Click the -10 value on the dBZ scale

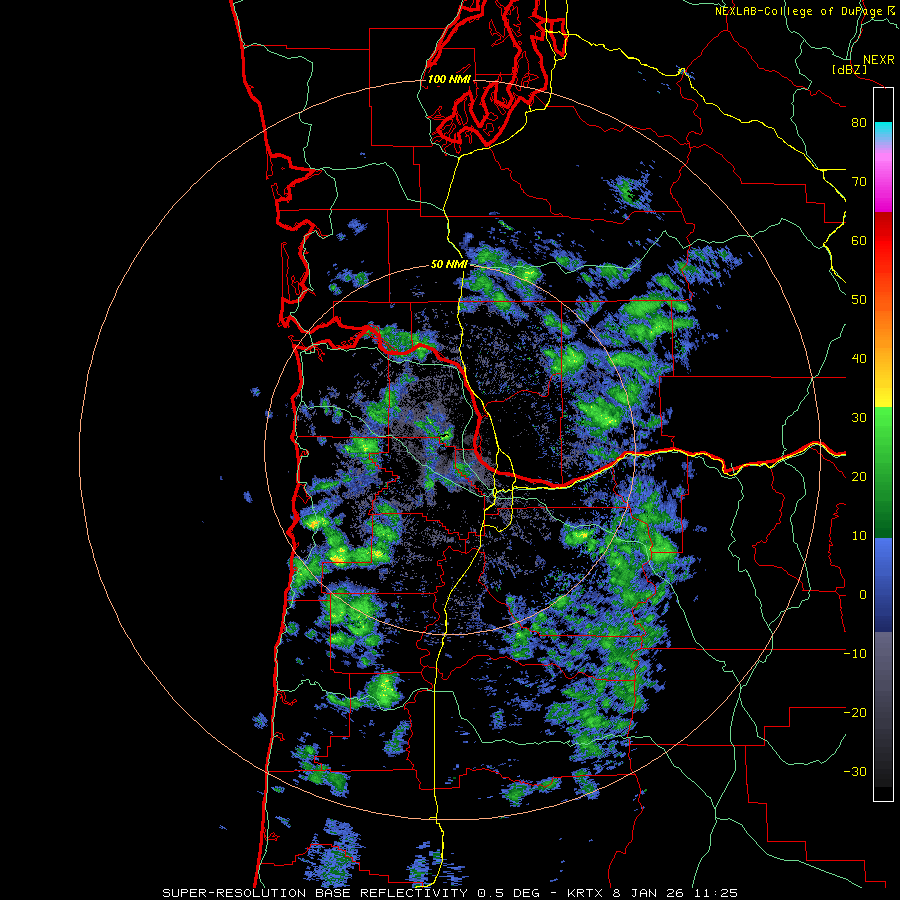(855, 654)
